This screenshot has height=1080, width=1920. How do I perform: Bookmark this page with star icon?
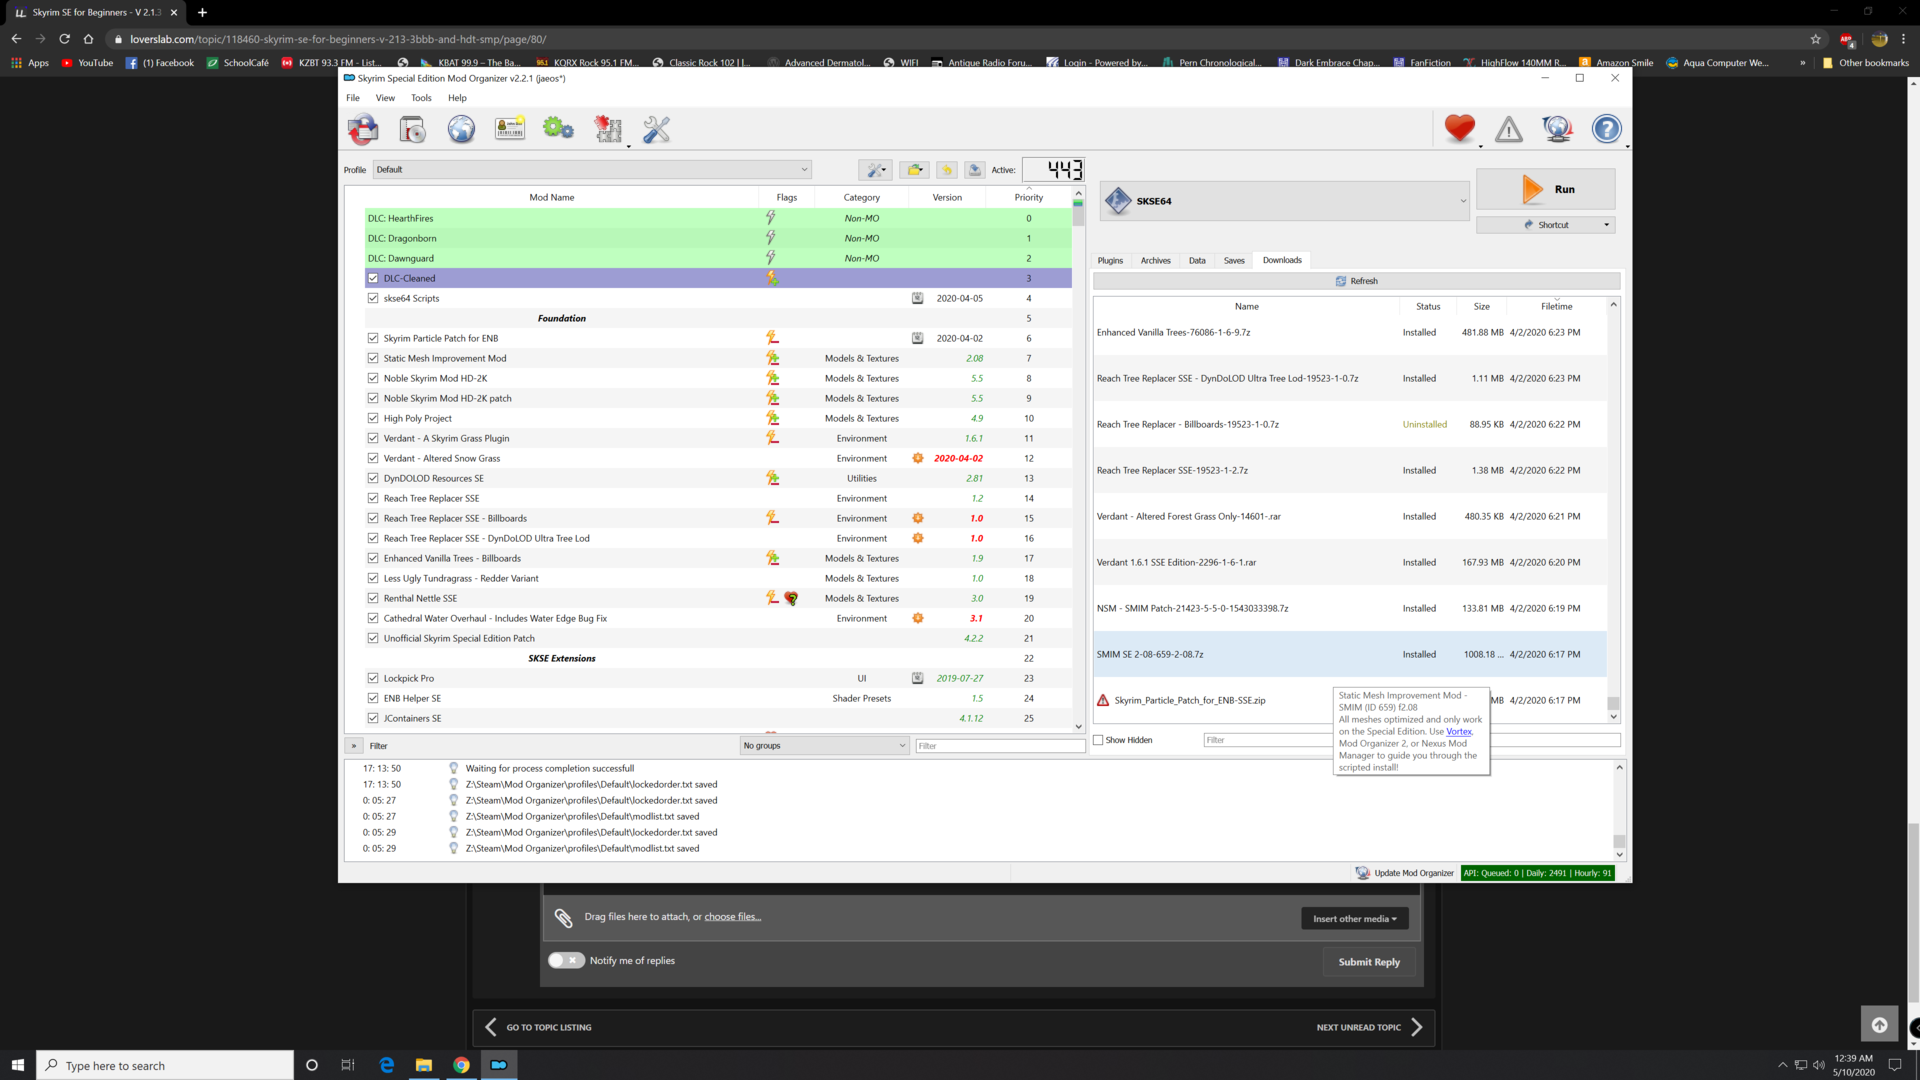click(x=1816, y=39)
